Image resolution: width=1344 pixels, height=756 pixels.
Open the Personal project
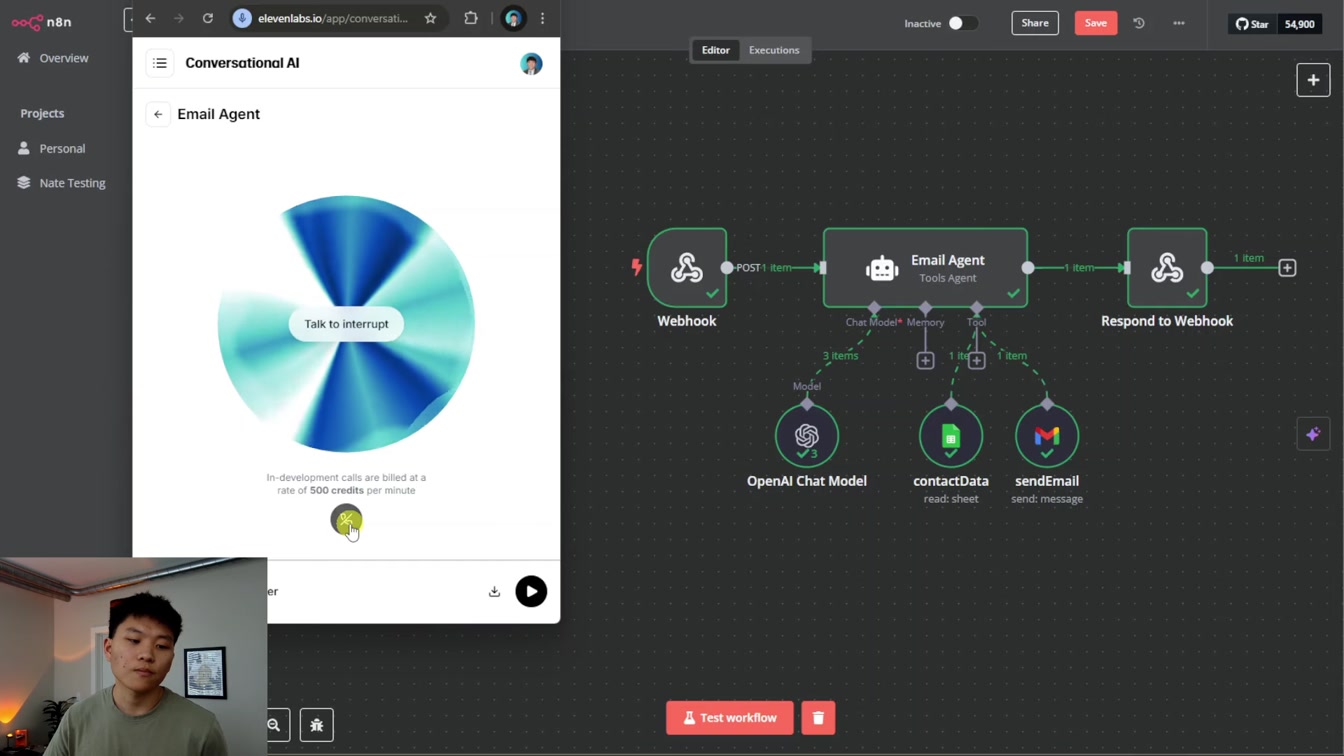tap(51, 148)
